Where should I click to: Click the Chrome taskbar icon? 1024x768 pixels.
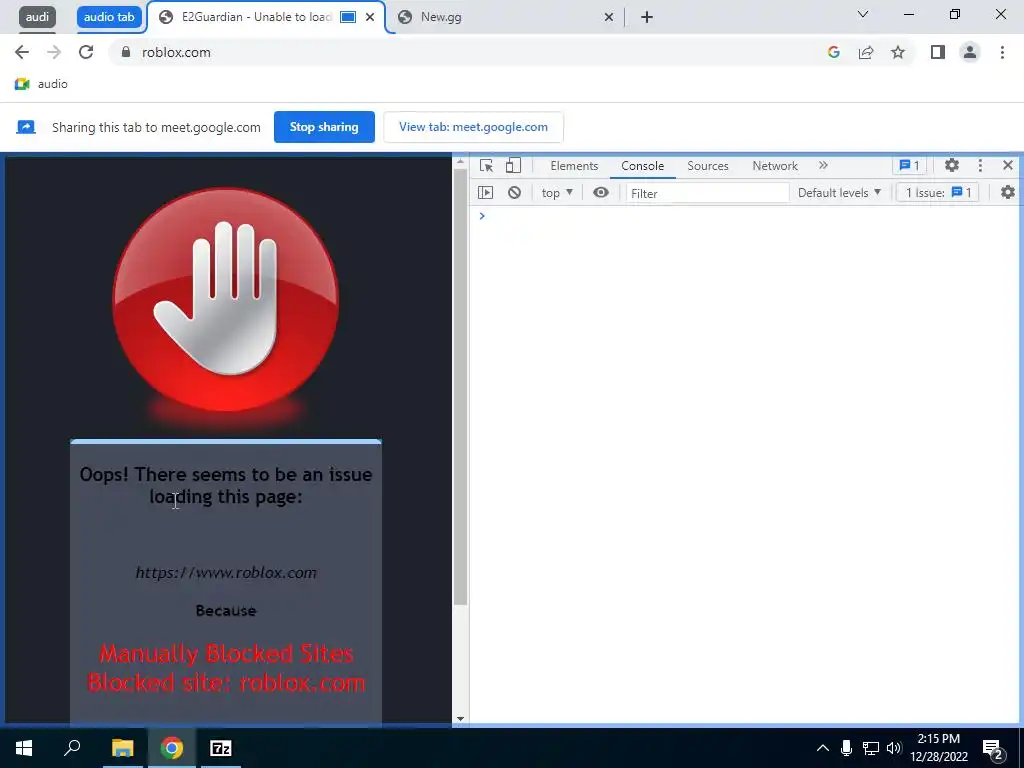pos(172,748)
